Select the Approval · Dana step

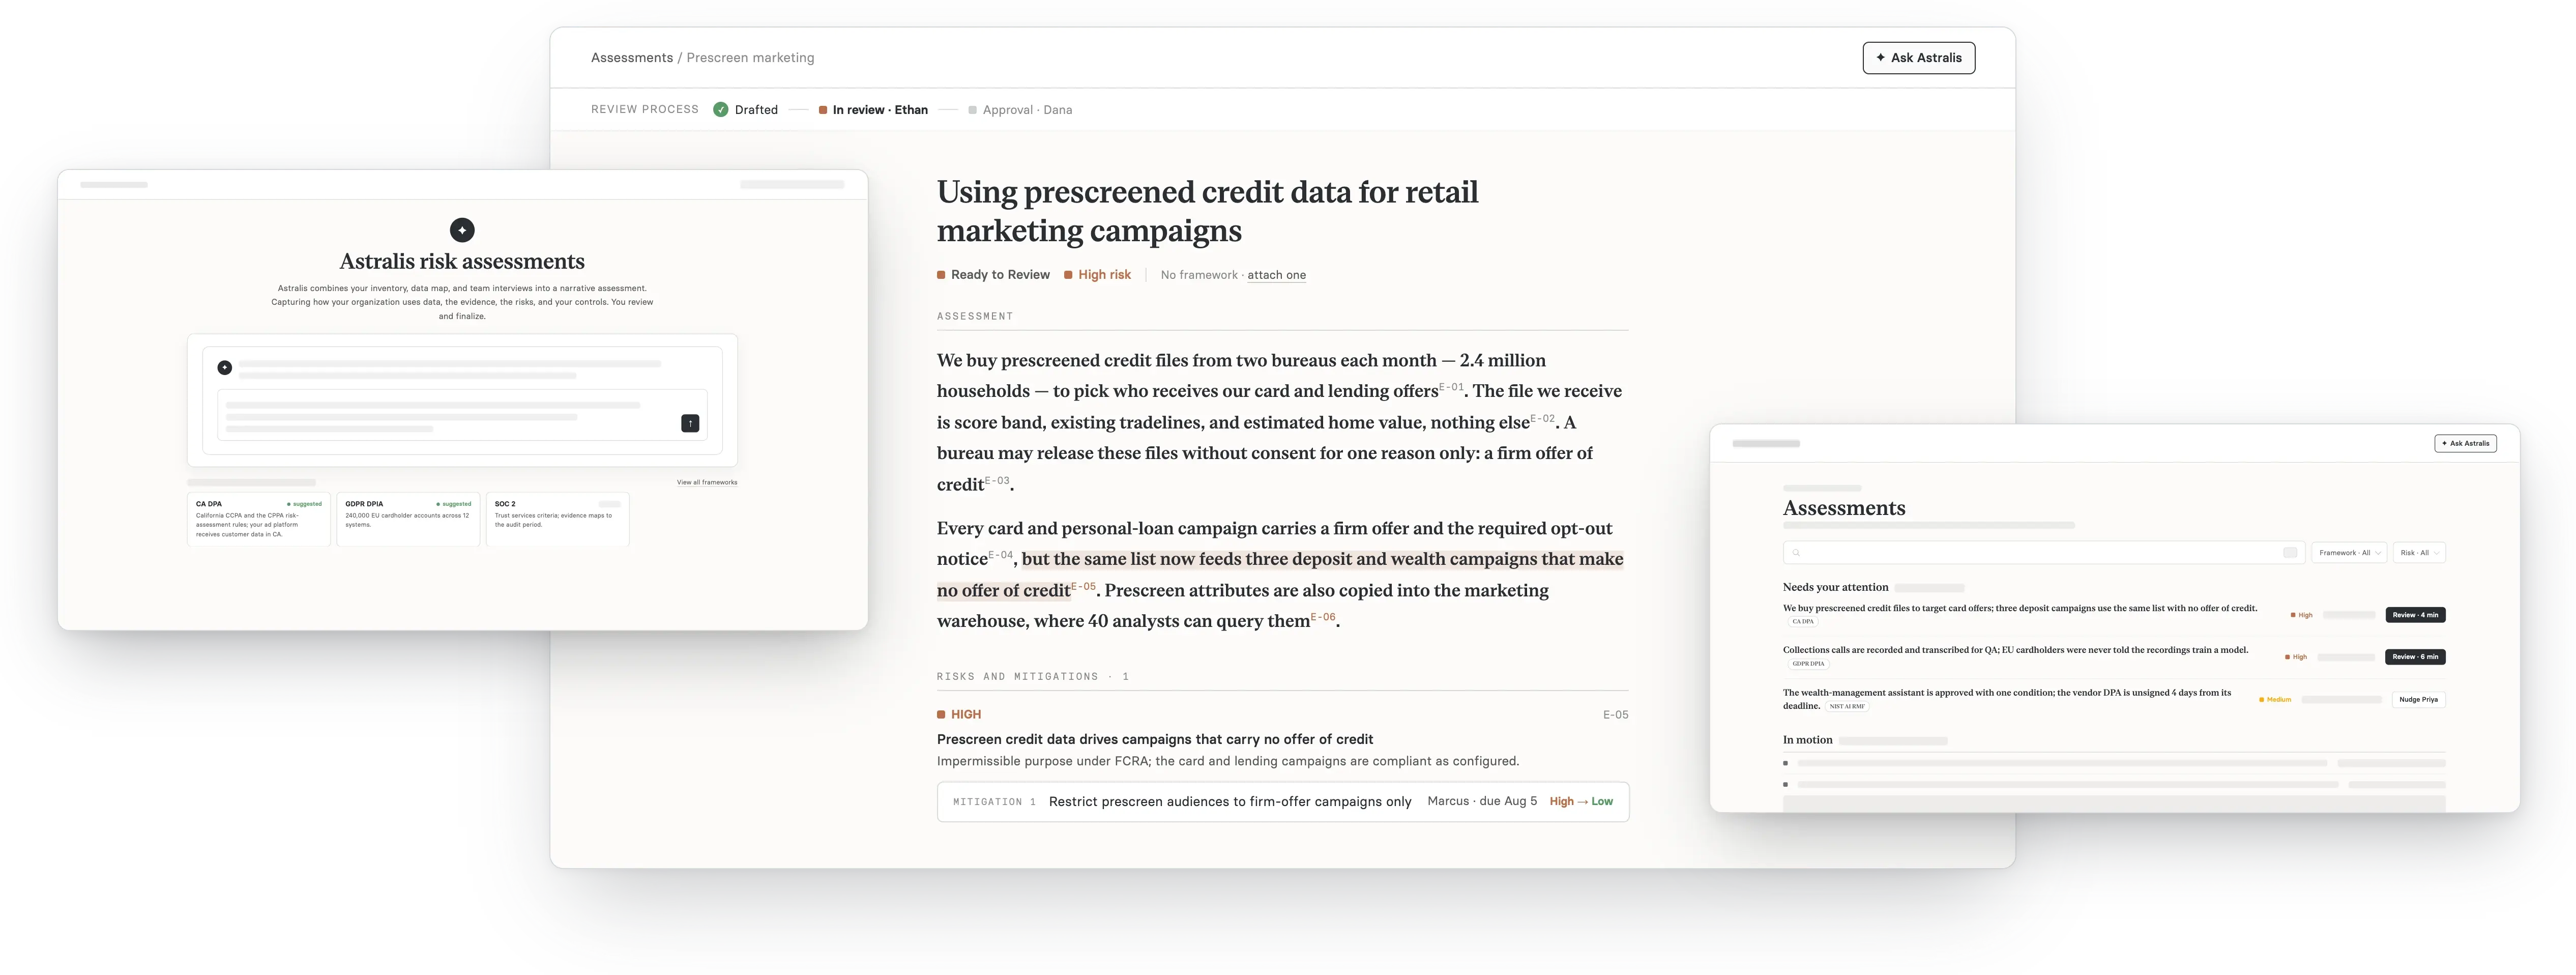[1020, 110]
